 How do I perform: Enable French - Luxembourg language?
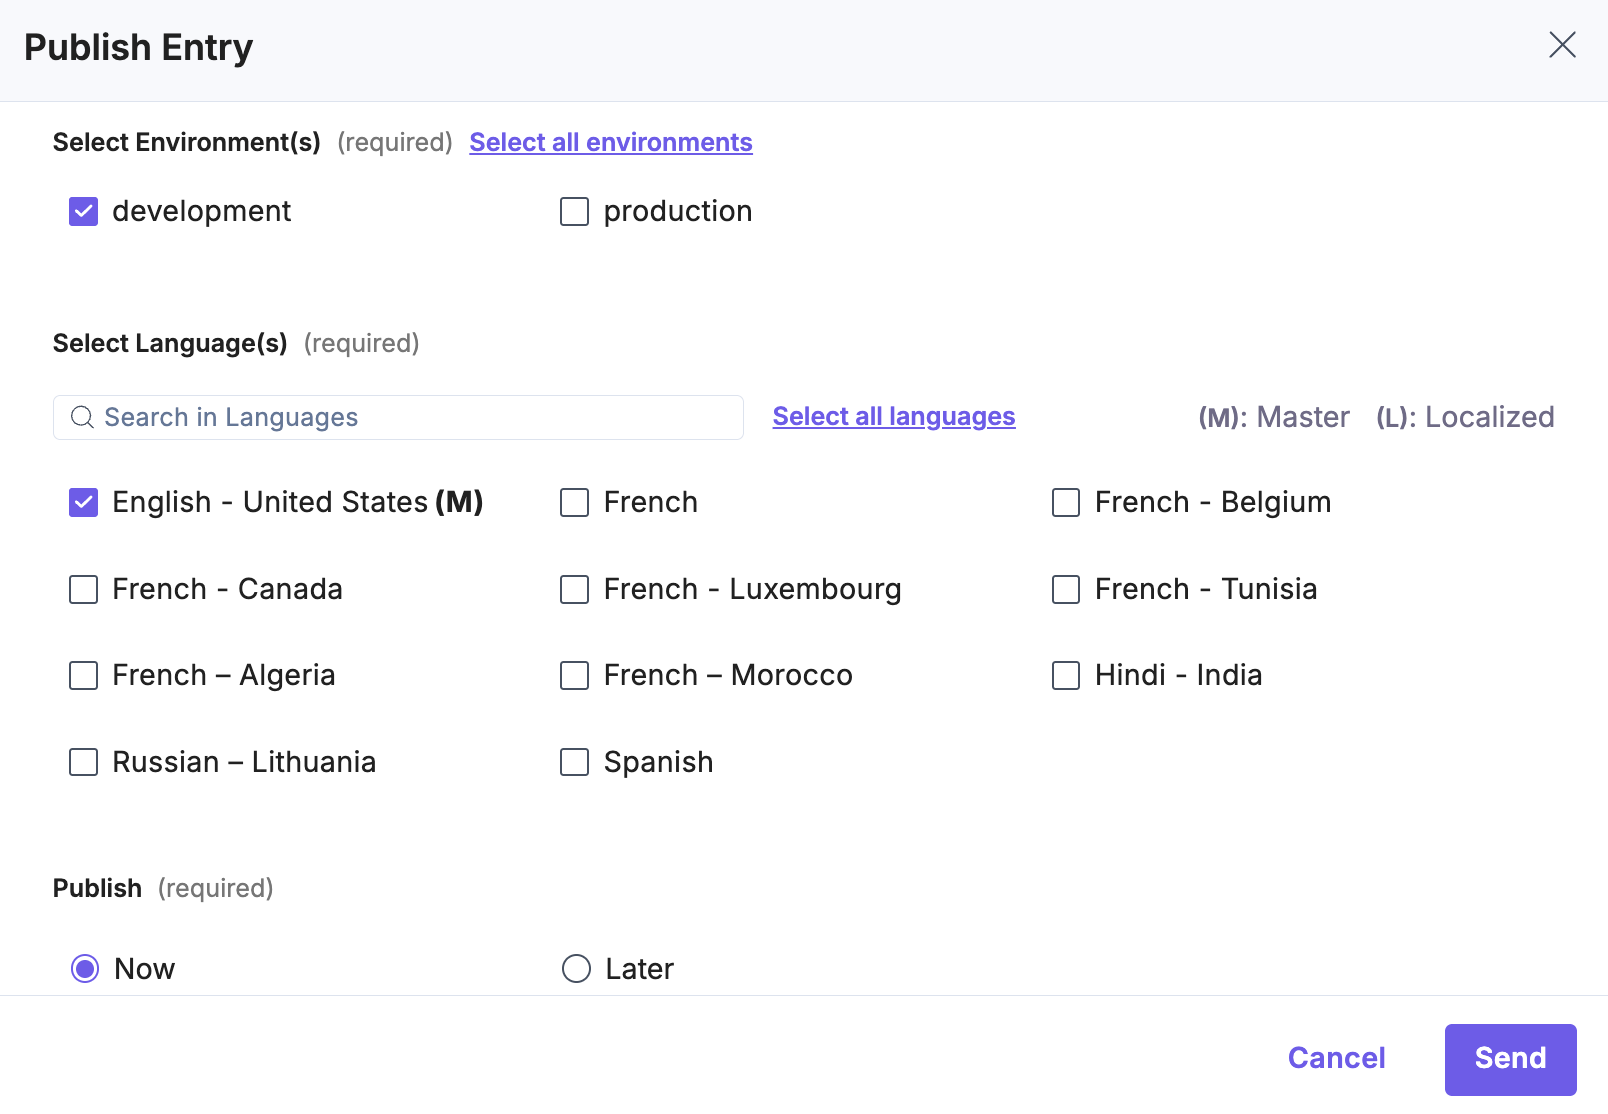[x=575, y=590]
